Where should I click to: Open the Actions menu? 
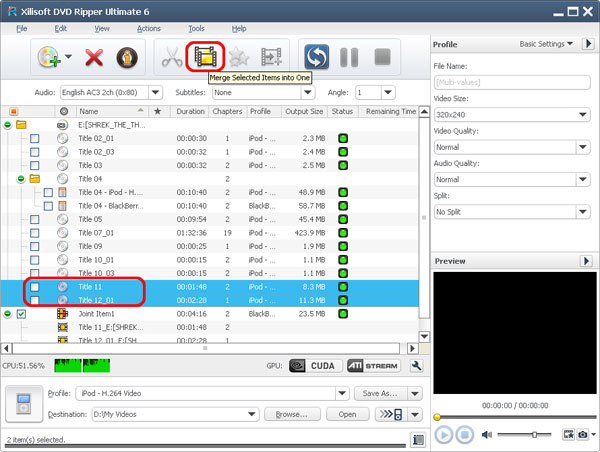tap(149, 28)
